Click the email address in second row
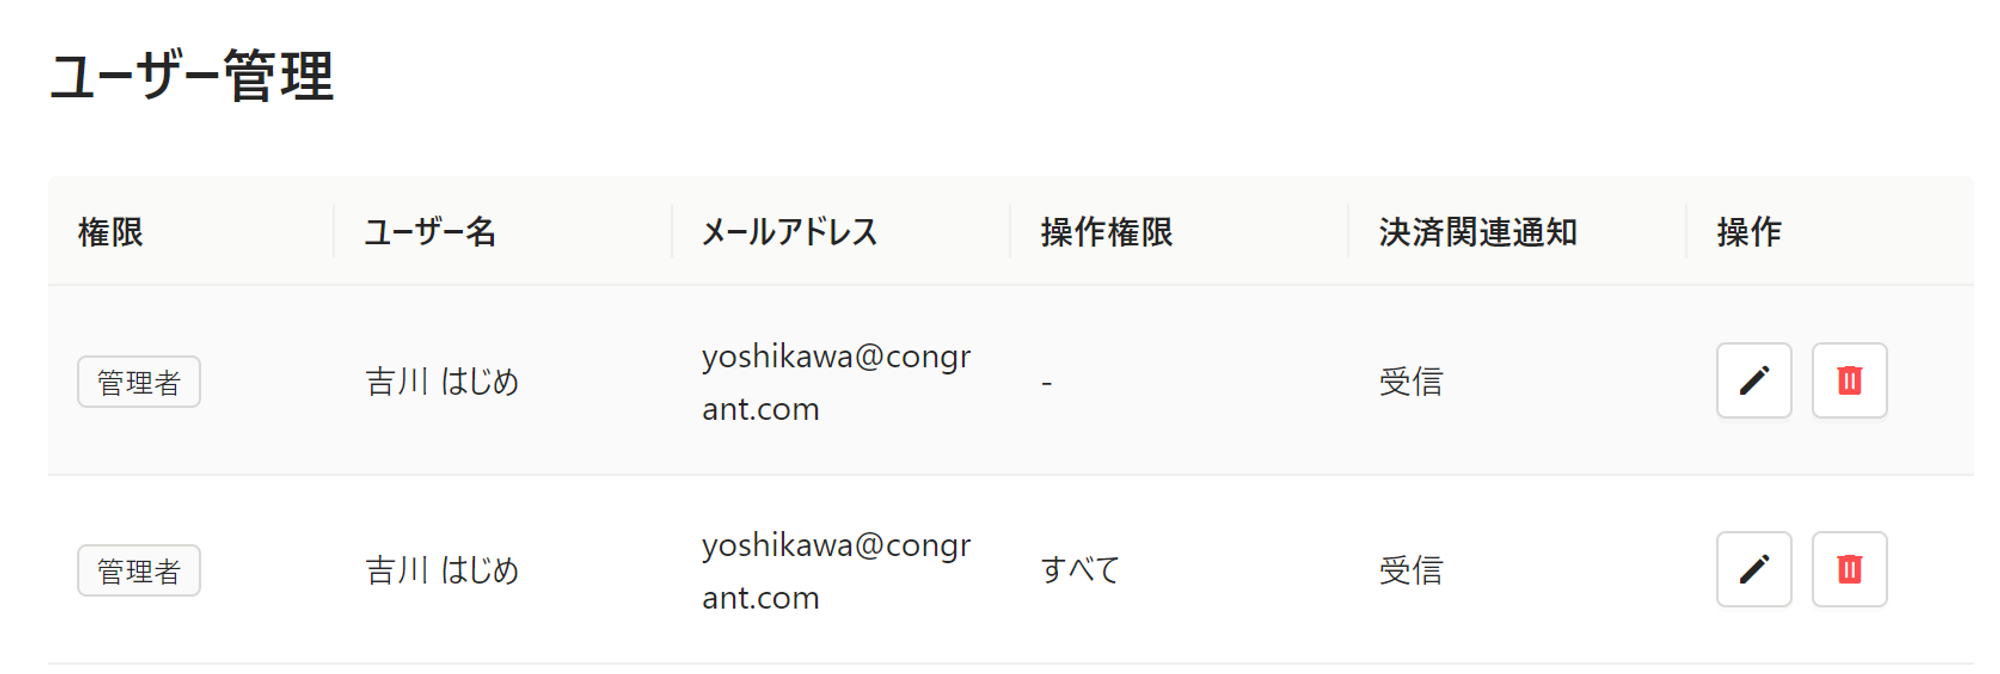Screen dimensions: 2000x674 [836, 571]
